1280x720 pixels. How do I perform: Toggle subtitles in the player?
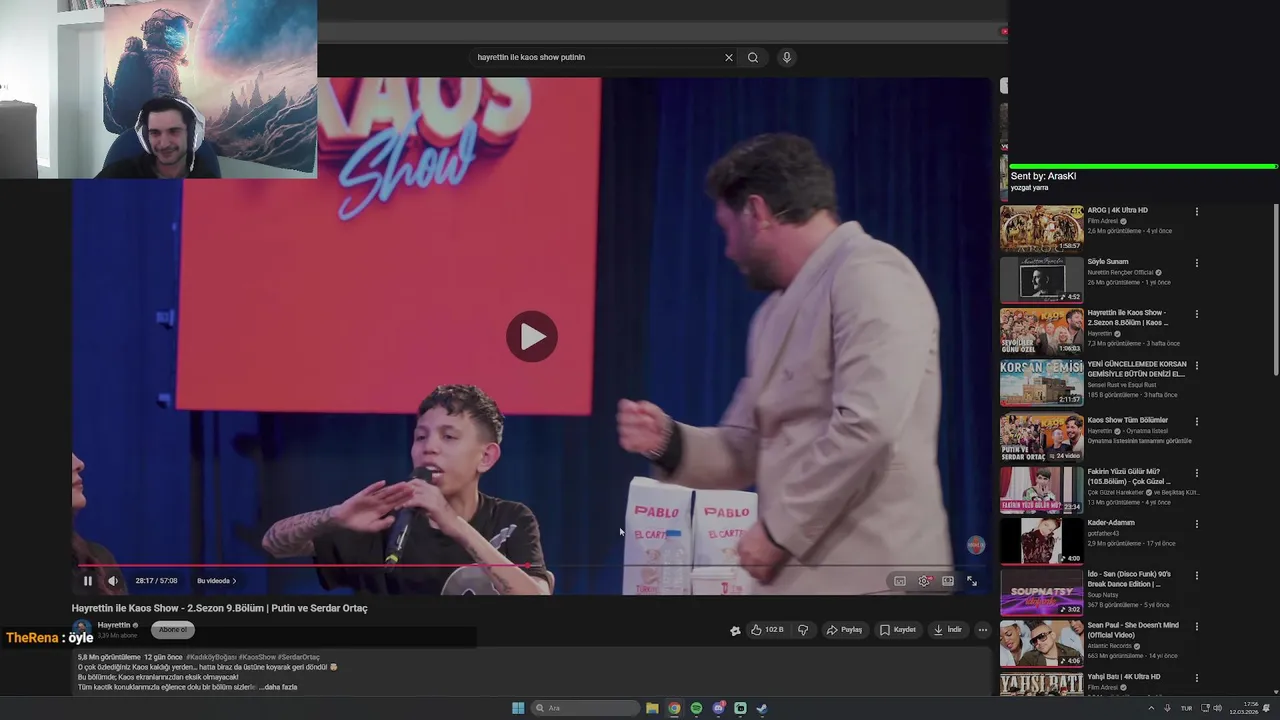(x=900, y=581)
